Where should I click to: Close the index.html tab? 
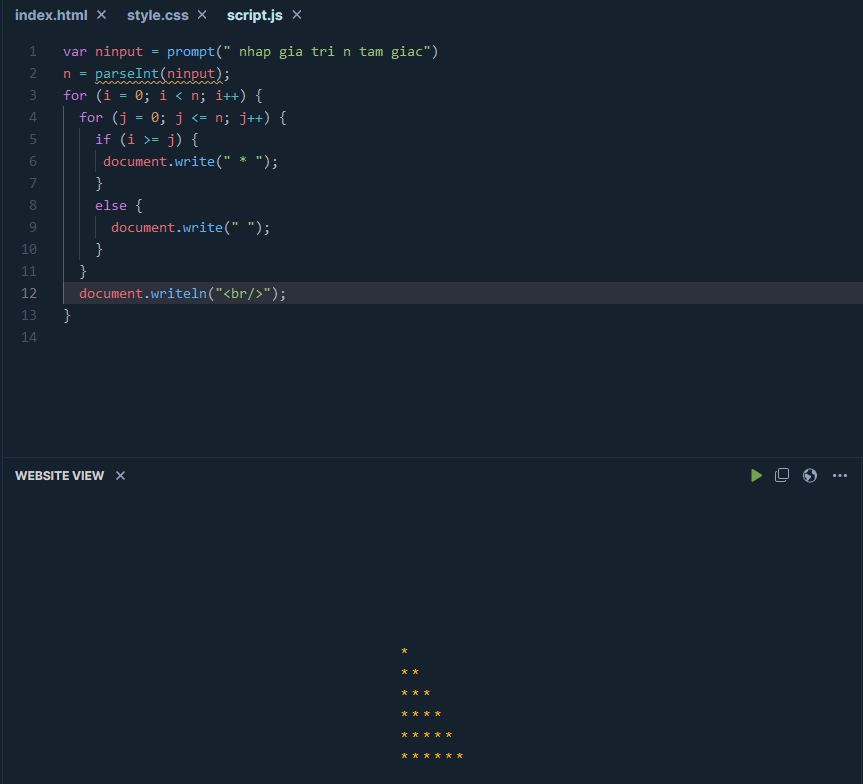coord(101,15)
